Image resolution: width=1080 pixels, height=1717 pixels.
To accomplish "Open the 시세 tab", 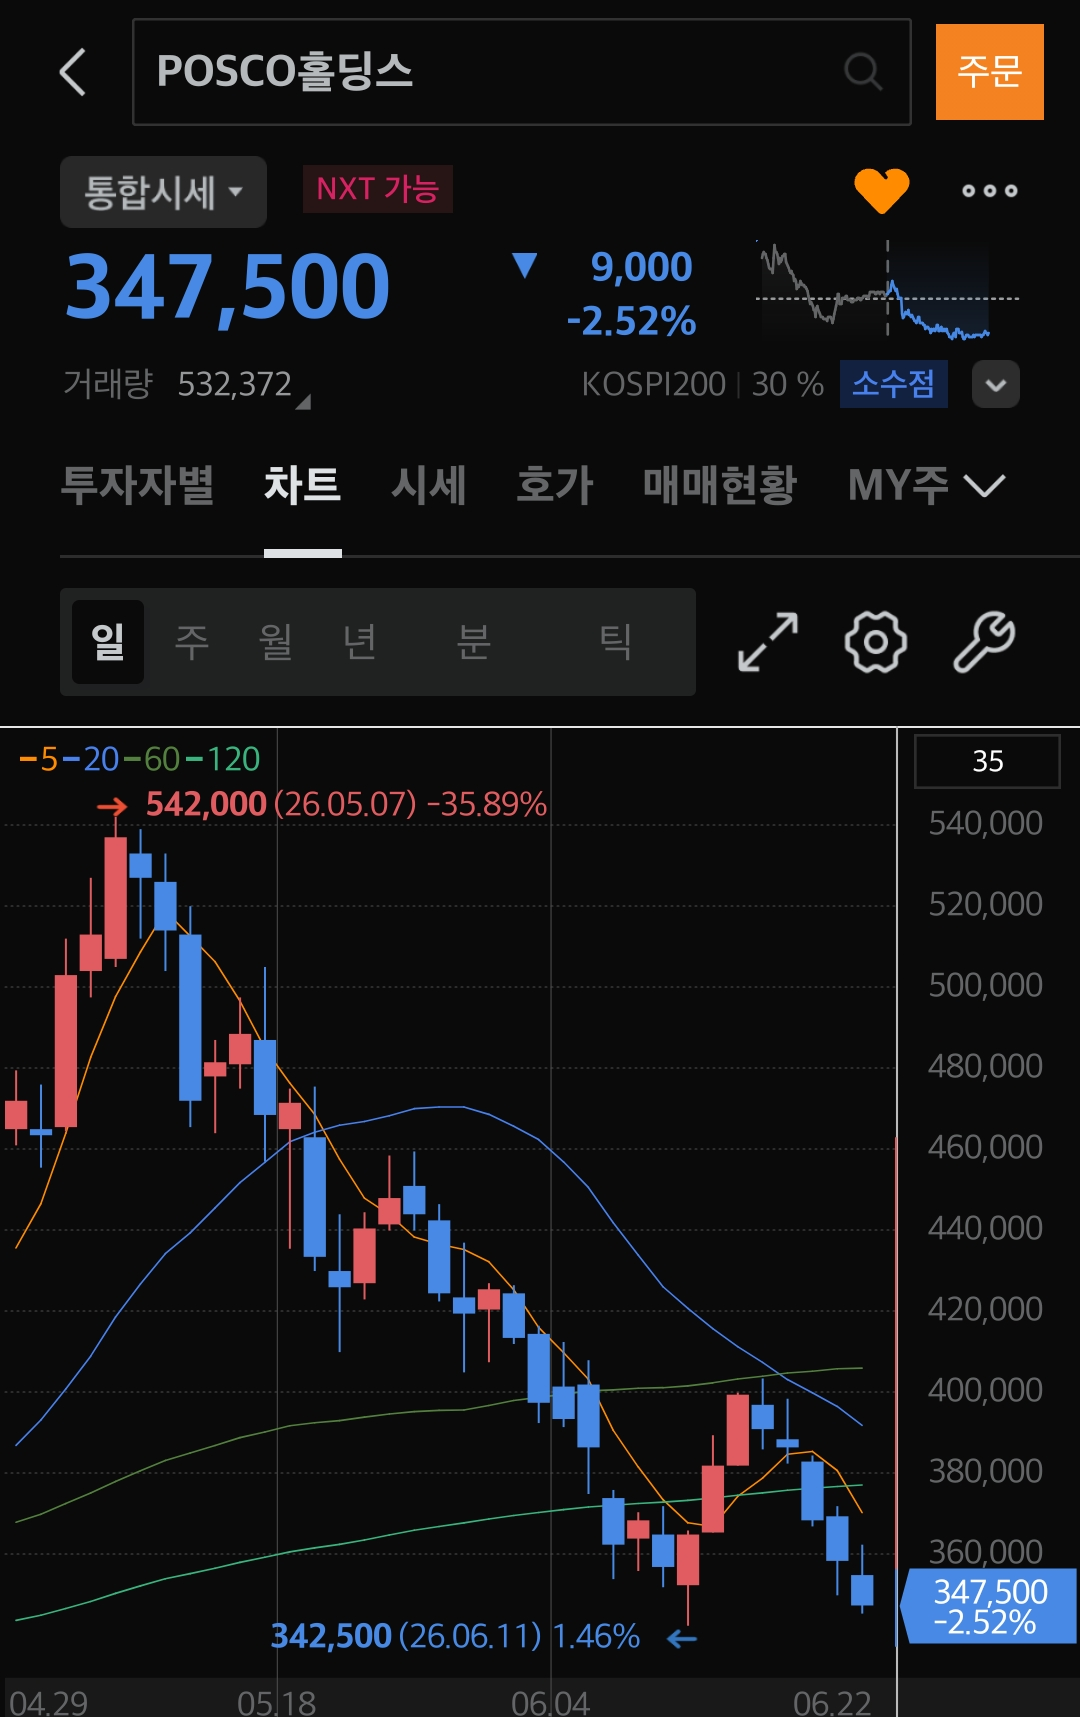I will [428, 485].
